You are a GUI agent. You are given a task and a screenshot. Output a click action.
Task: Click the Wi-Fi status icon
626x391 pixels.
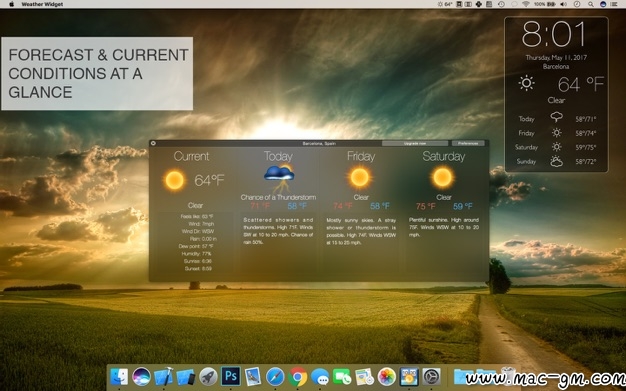click(x=525, y=4)
